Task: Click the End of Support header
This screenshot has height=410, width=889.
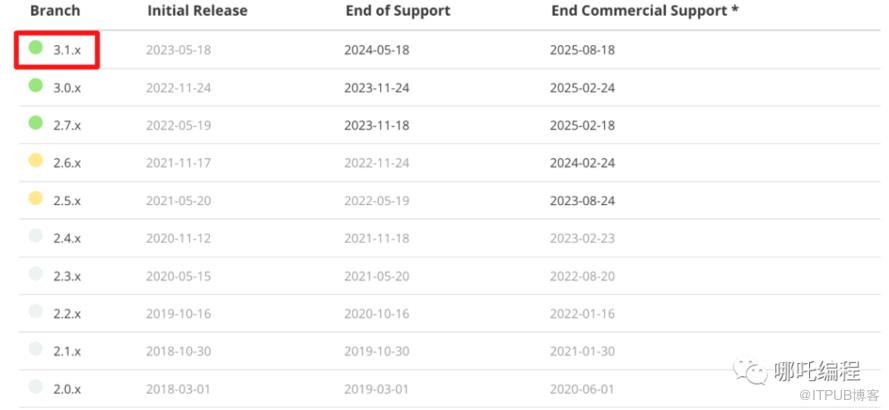Action: point(398,11)
